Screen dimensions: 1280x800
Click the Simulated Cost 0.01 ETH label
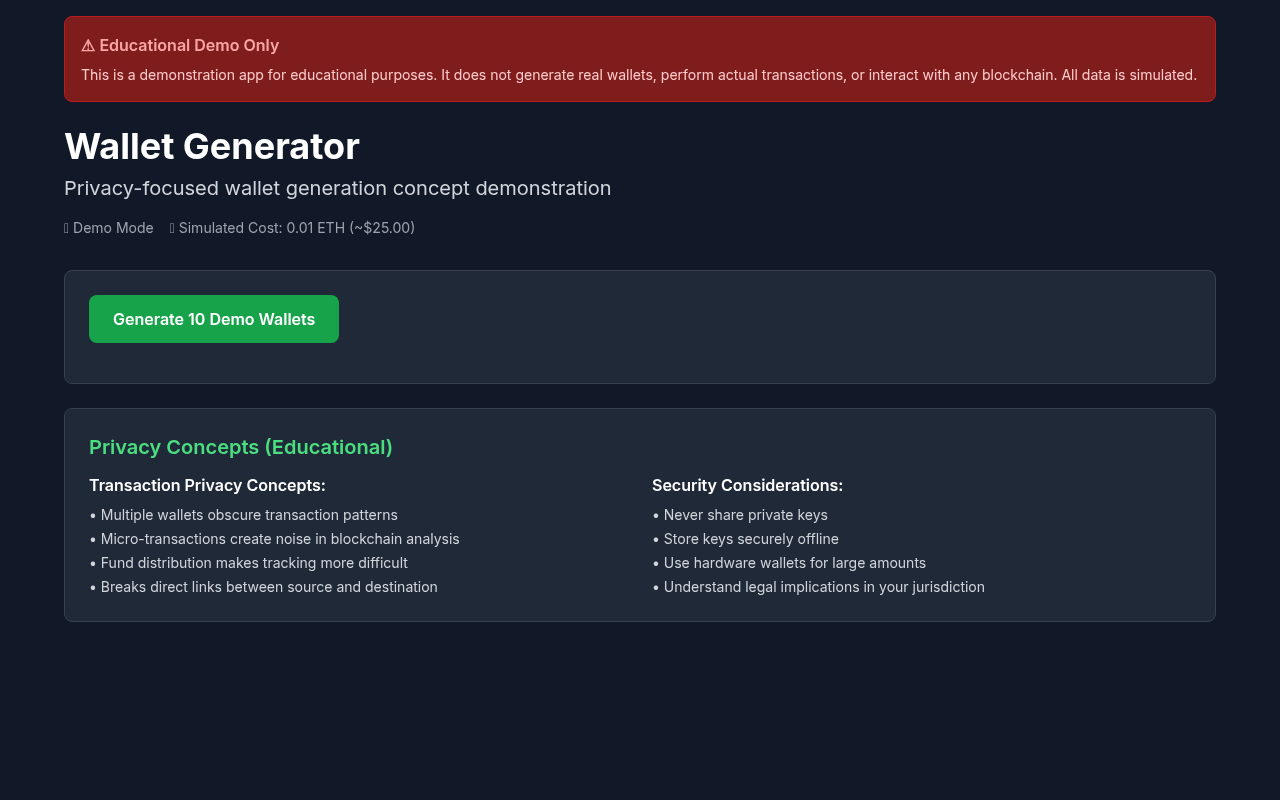(296, 228)
